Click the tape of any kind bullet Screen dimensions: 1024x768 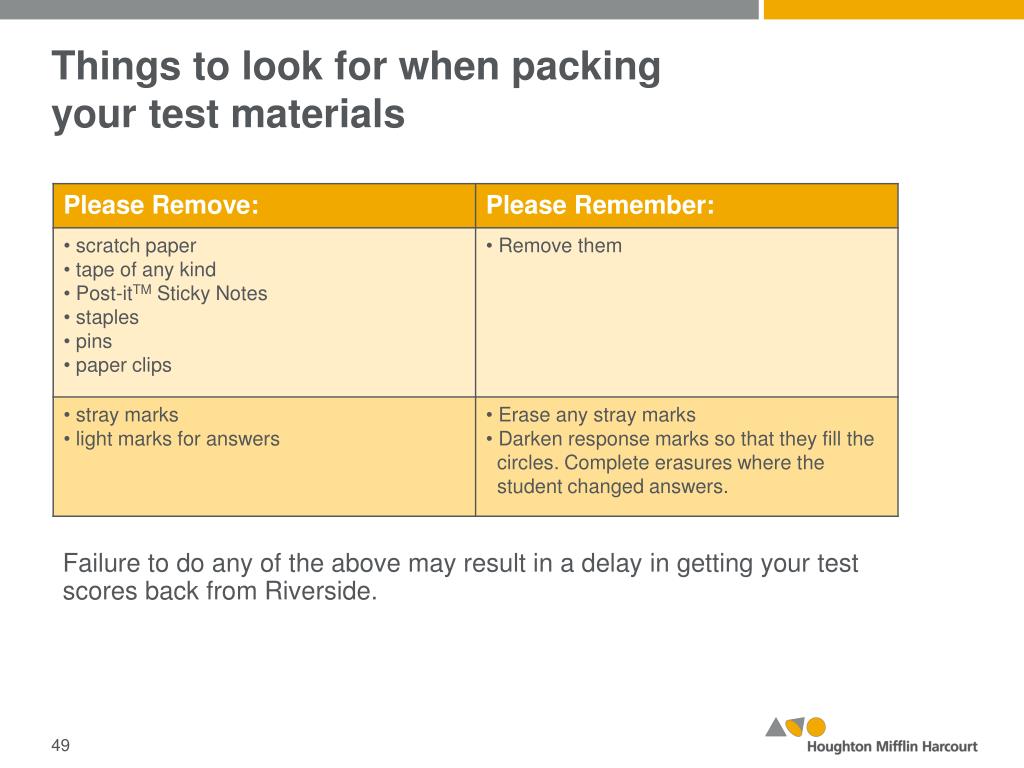pyautogui.click(x=140, y=270)
